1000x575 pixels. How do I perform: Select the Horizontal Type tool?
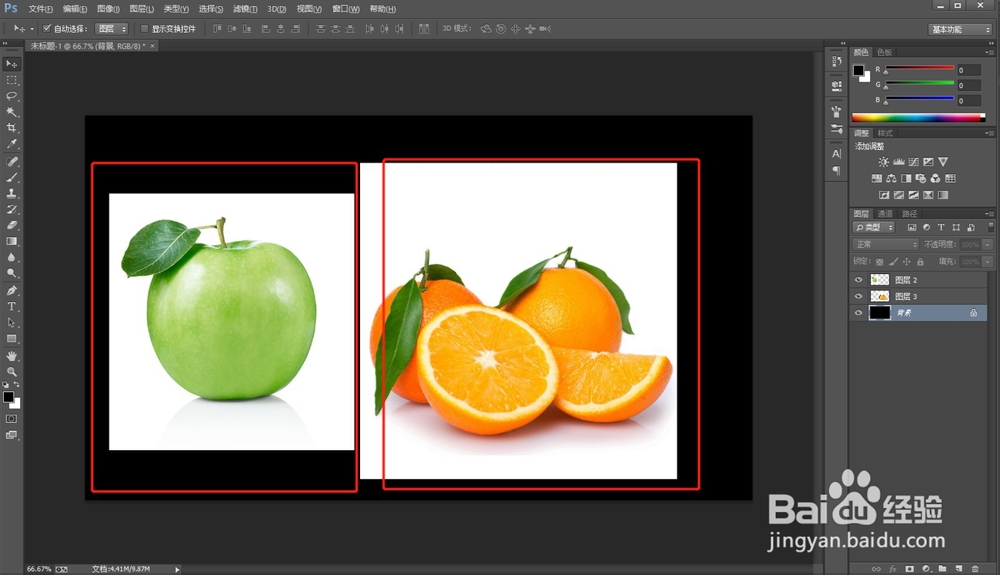point(11,306)
